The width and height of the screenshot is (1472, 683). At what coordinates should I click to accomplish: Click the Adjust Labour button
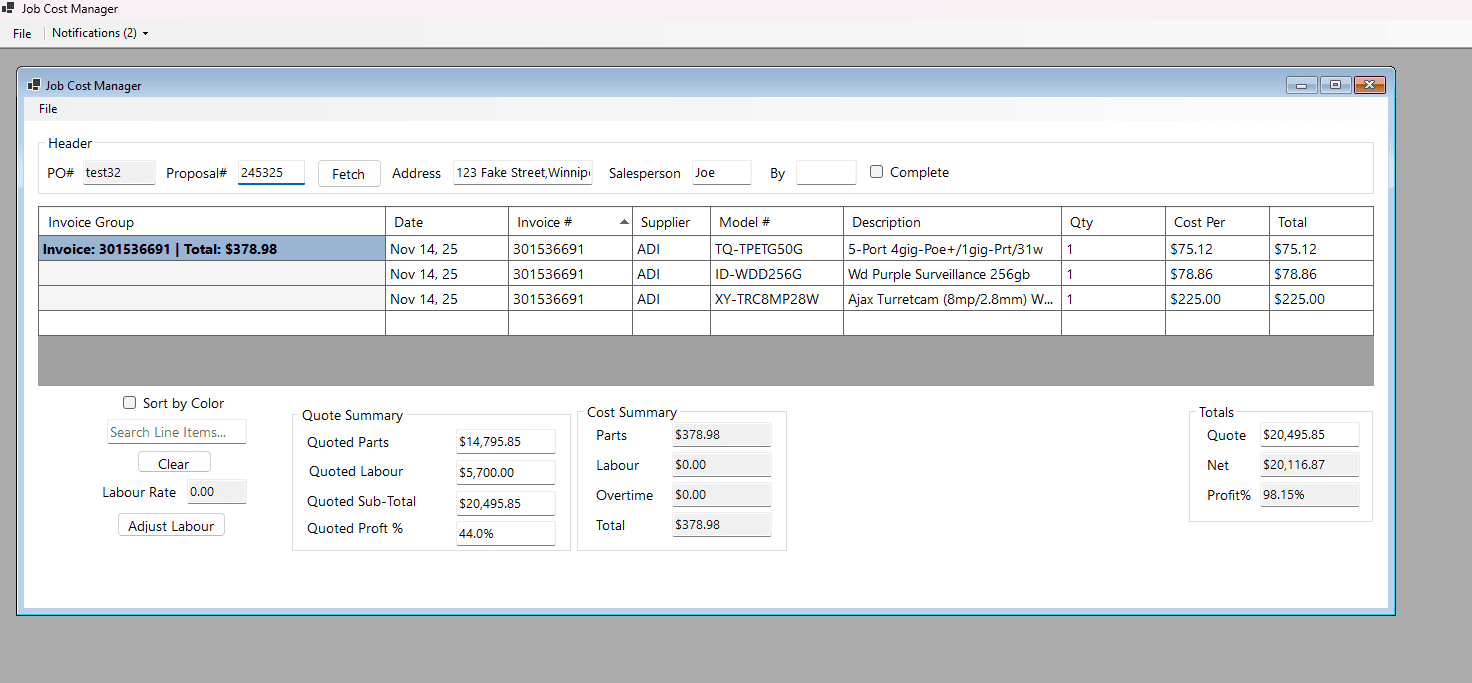point(171,526)
